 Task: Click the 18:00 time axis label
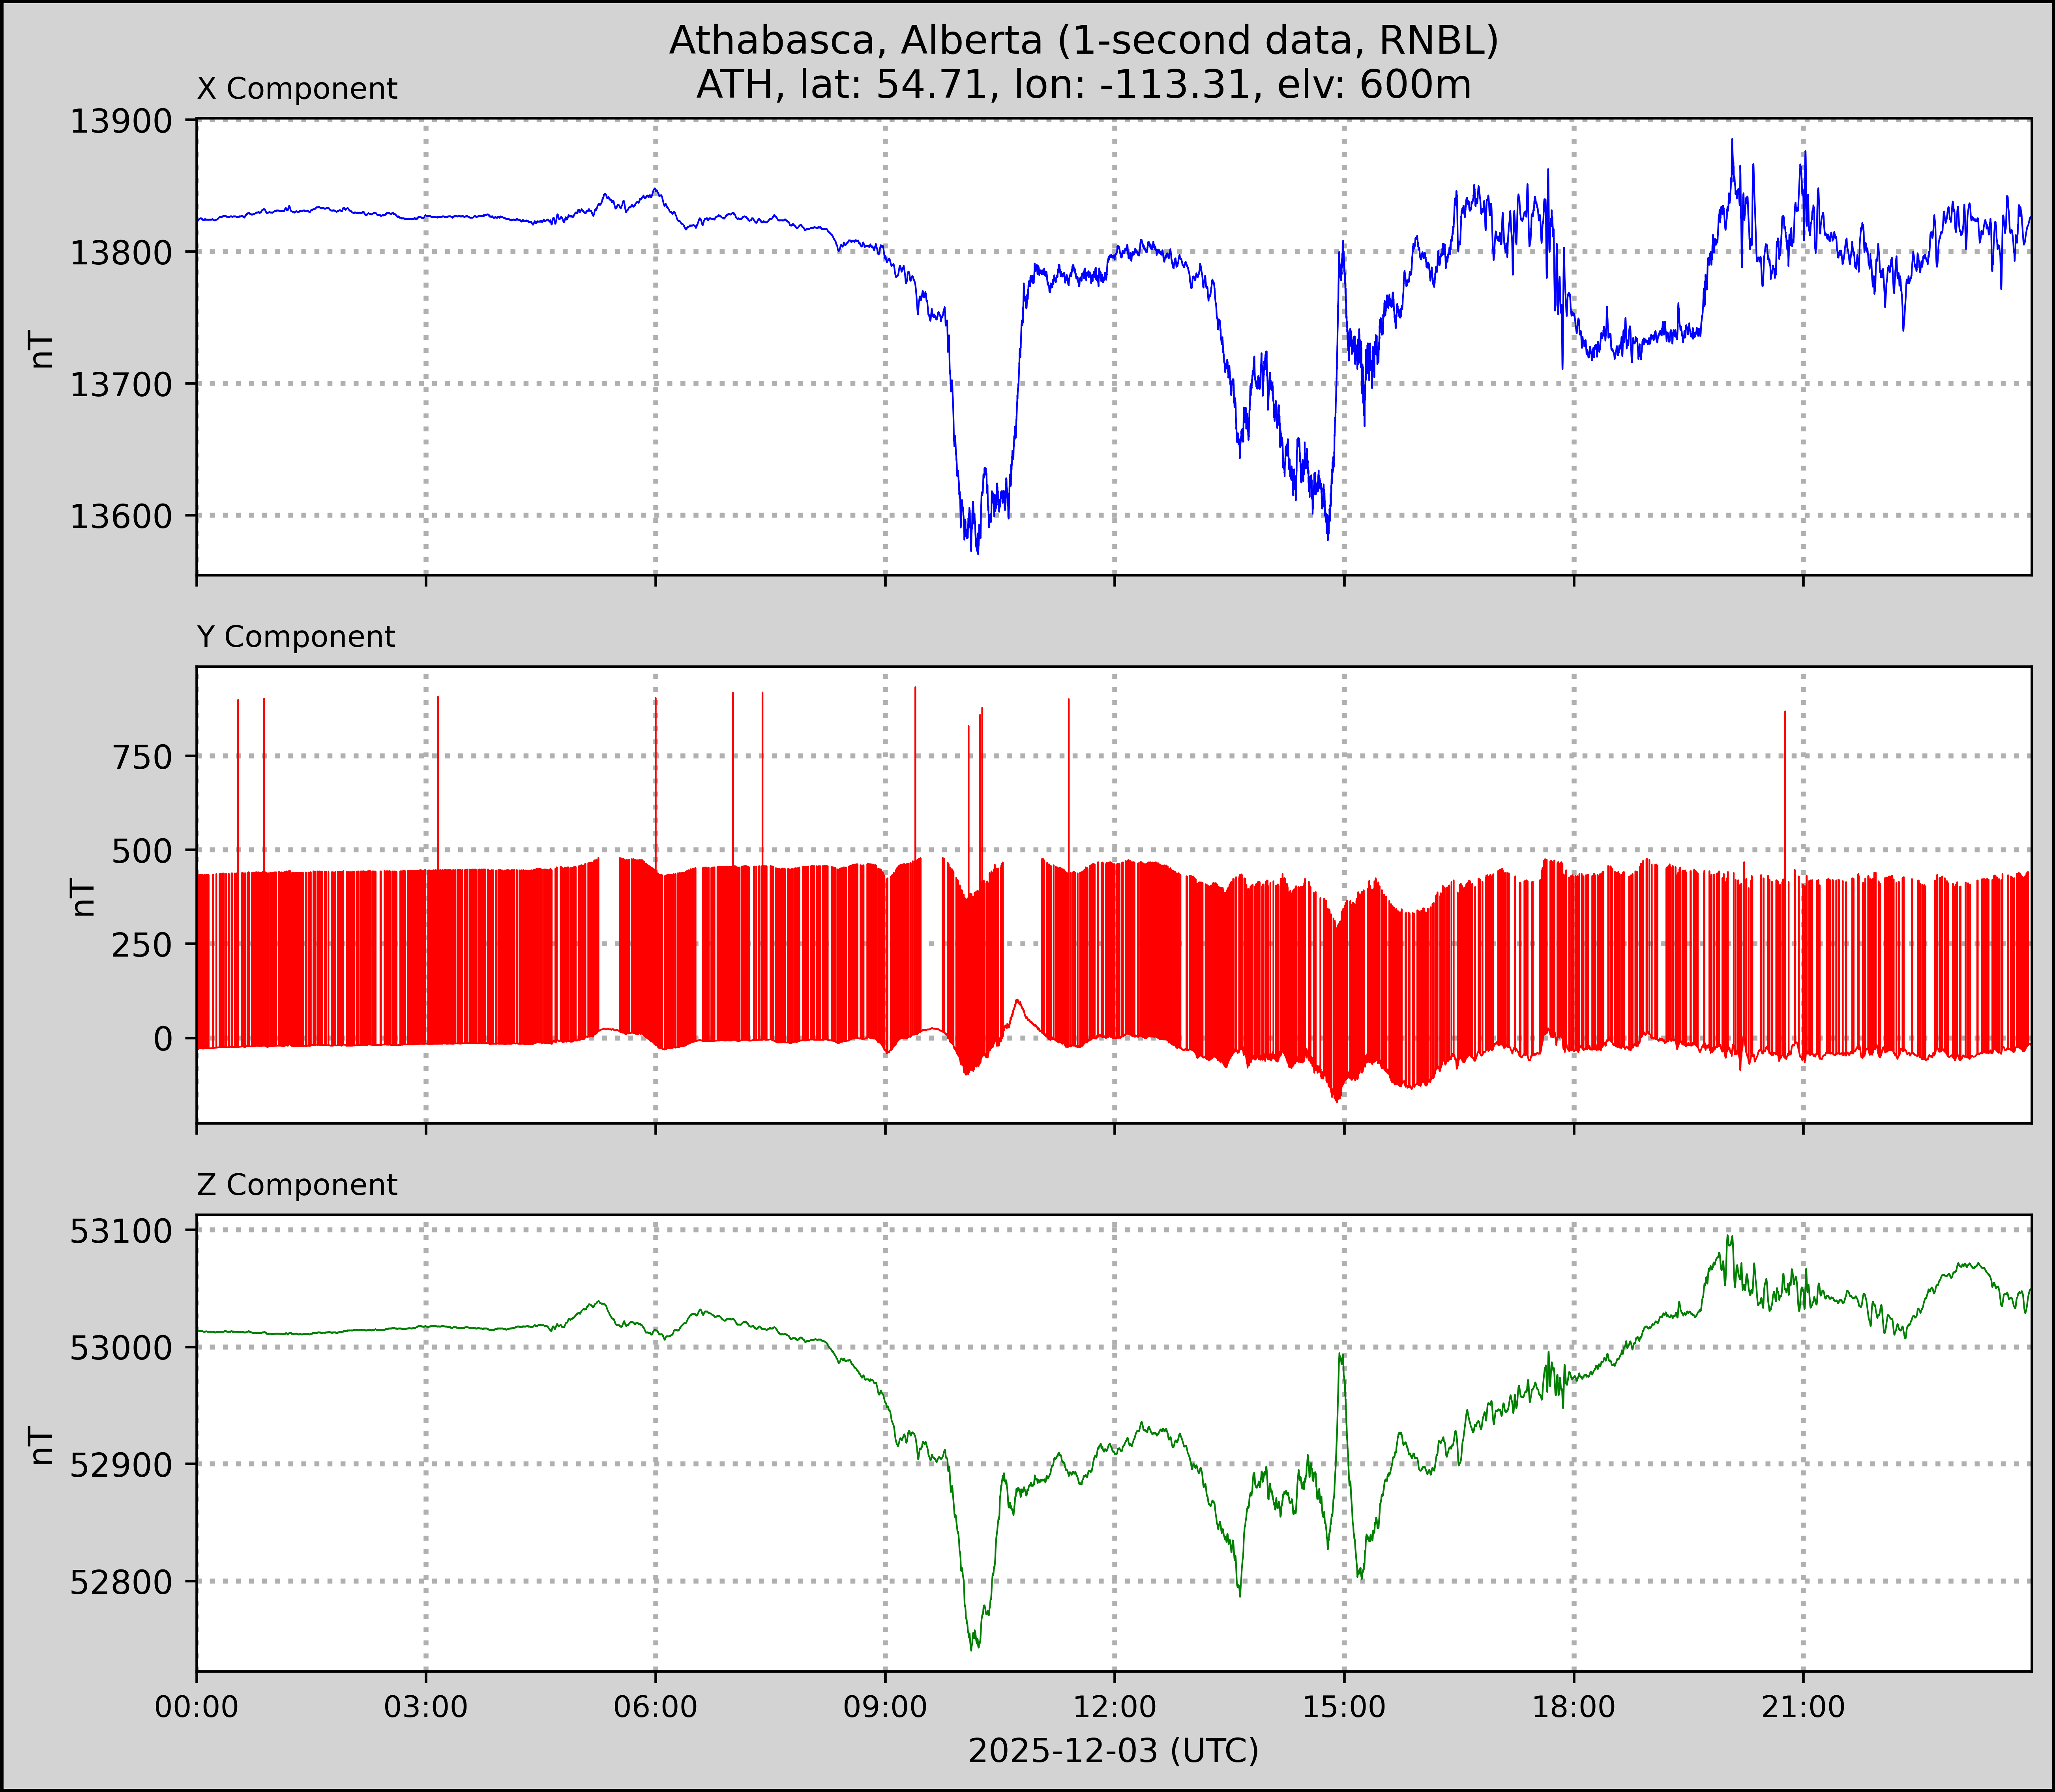pyautogui.click(x=1573, y=1706)
